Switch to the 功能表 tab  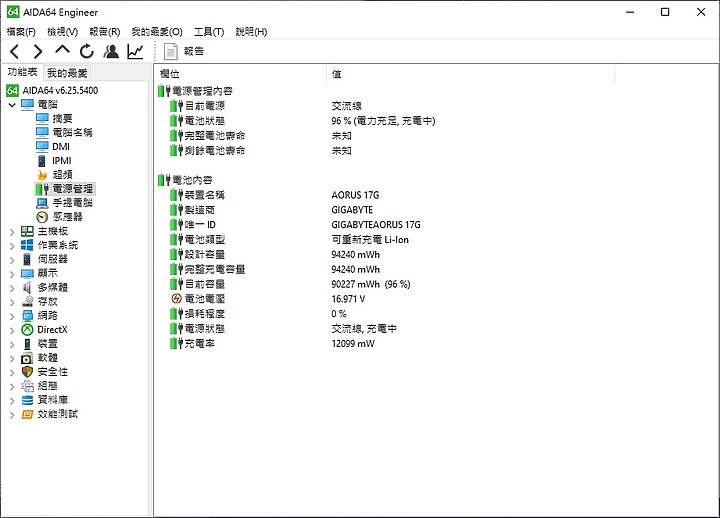(x=22, y=72)
